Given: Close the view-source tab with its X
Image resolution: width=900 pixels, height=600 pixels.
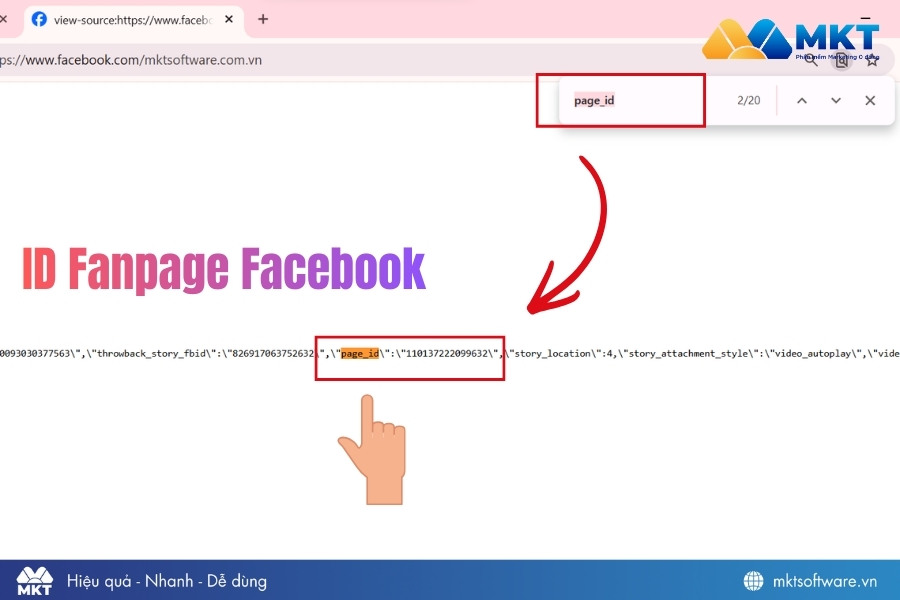Looking at the screenshot, I should [227, 18].
